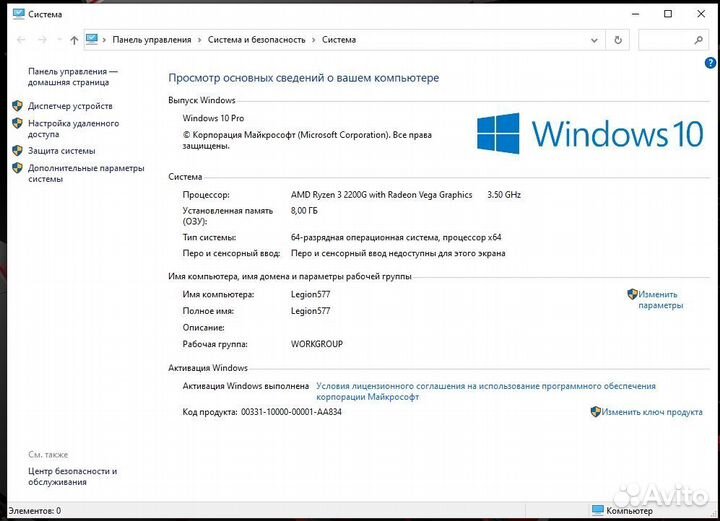
Task: Maximize the Система window
Action: [x=668, y=14]
